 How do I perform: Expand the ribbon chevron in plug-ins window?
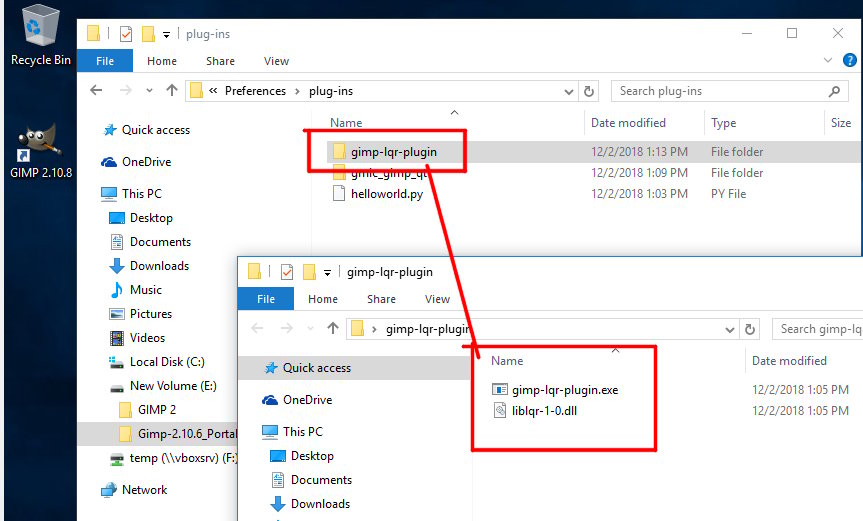coord(828,60)
